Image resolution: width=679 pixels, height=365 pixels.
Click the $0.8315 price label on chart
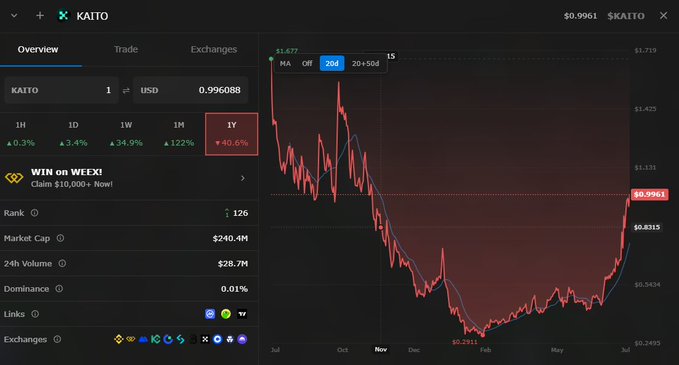tap(647, 227)
